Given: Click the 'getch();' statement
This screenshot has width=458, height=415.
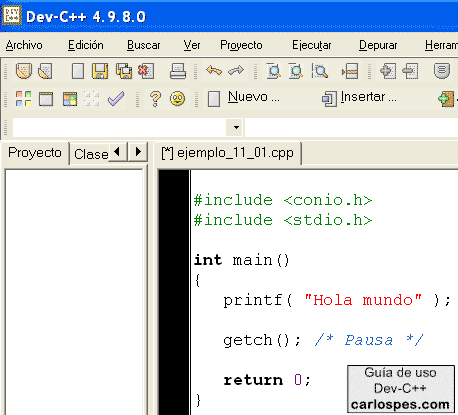Looking at the screenshot, I should pyautogui.click(x=262, y=340).
